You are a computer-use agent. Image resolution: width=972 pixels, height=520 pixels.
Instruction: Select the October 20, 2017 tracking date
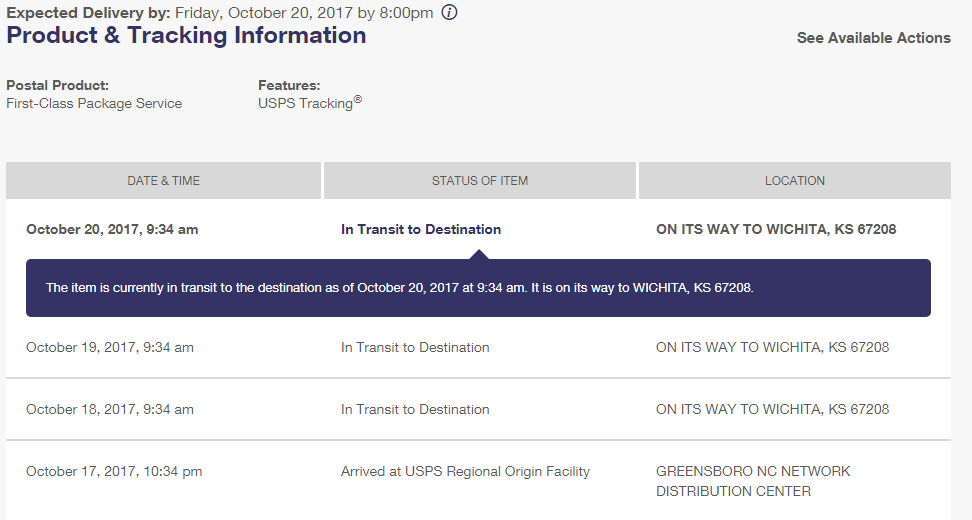coord(112,229)
